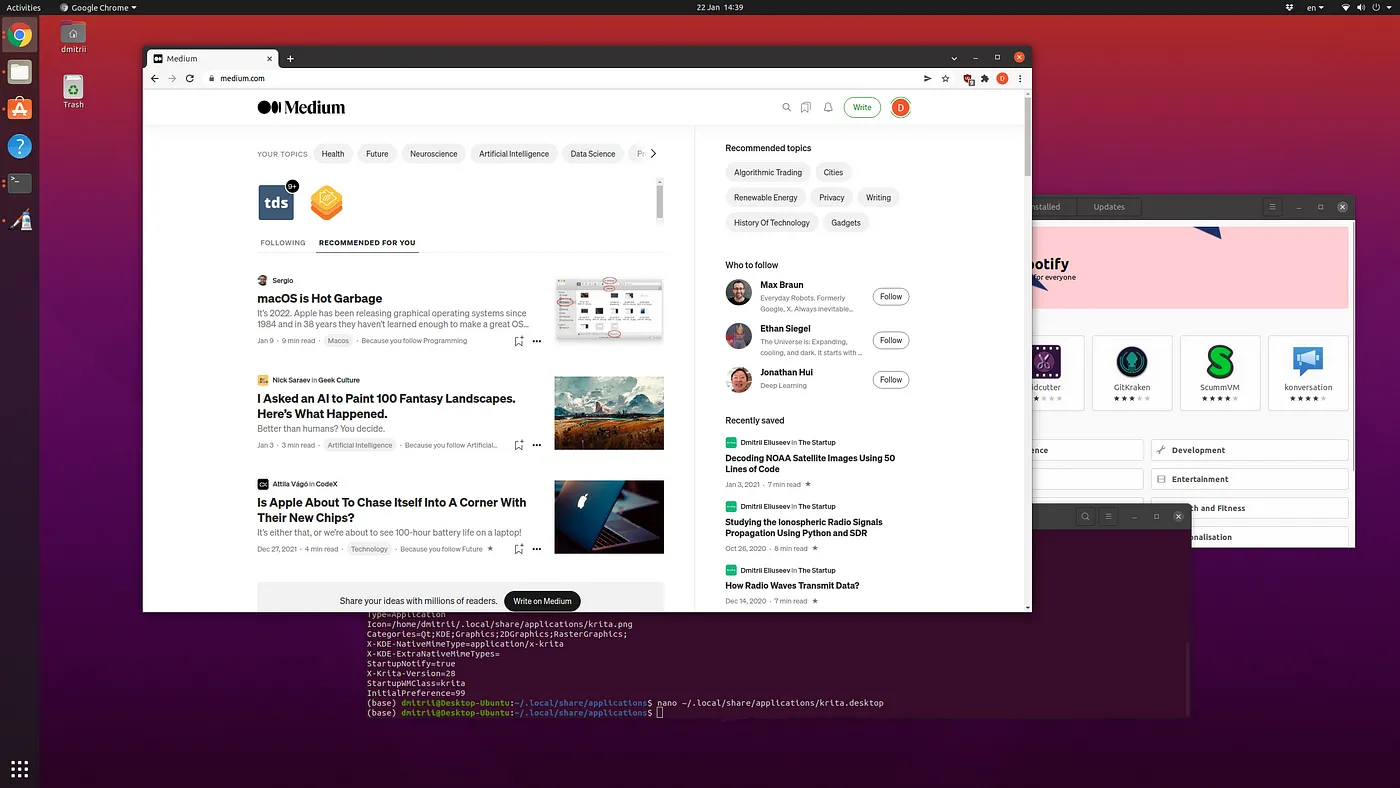
Task: Open Chrome three-dot menu
Action: coord(1020,78)
